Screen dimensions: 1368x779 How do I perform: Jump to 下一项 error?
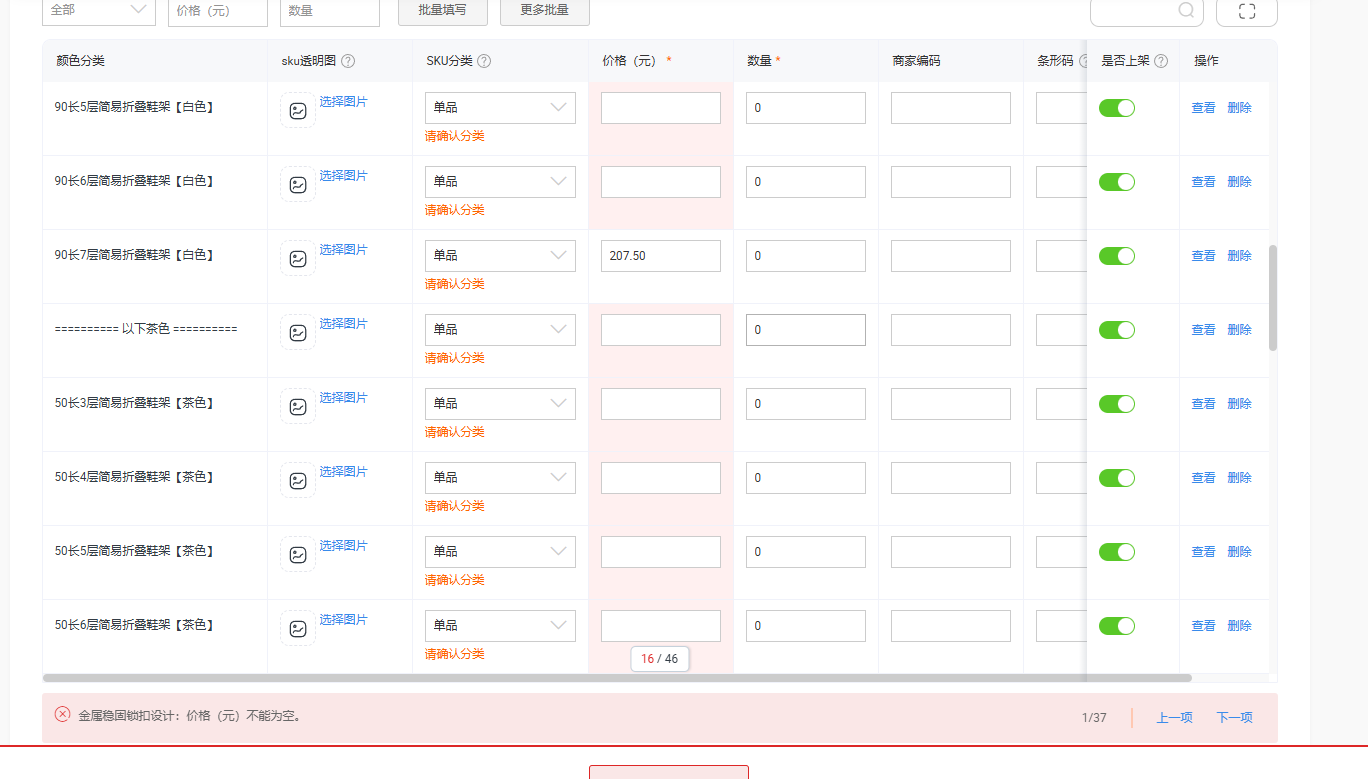point(1234,718)
